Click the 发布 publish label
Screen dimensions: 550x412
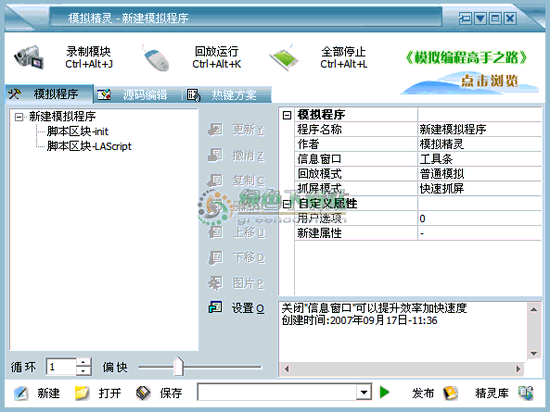423,393
